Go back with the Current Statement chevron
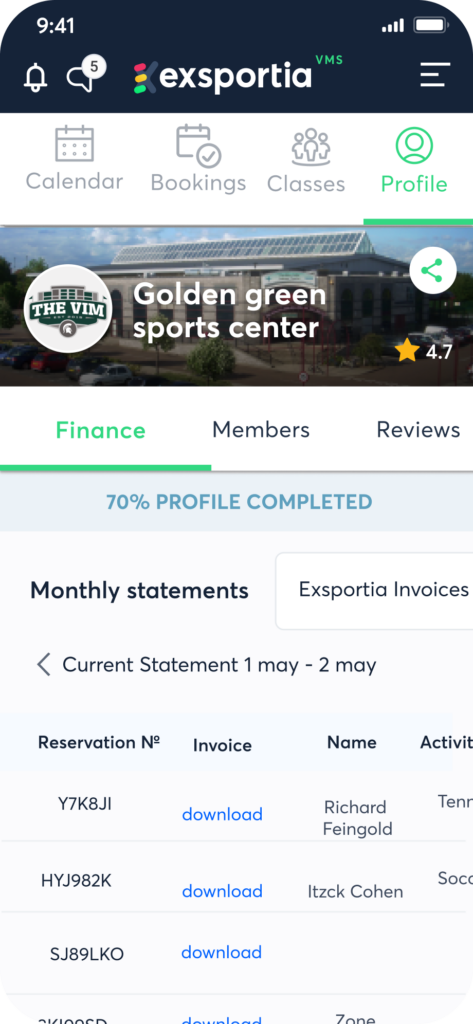The height and width of the screenshot is (1024, 473). coord(44,665)
